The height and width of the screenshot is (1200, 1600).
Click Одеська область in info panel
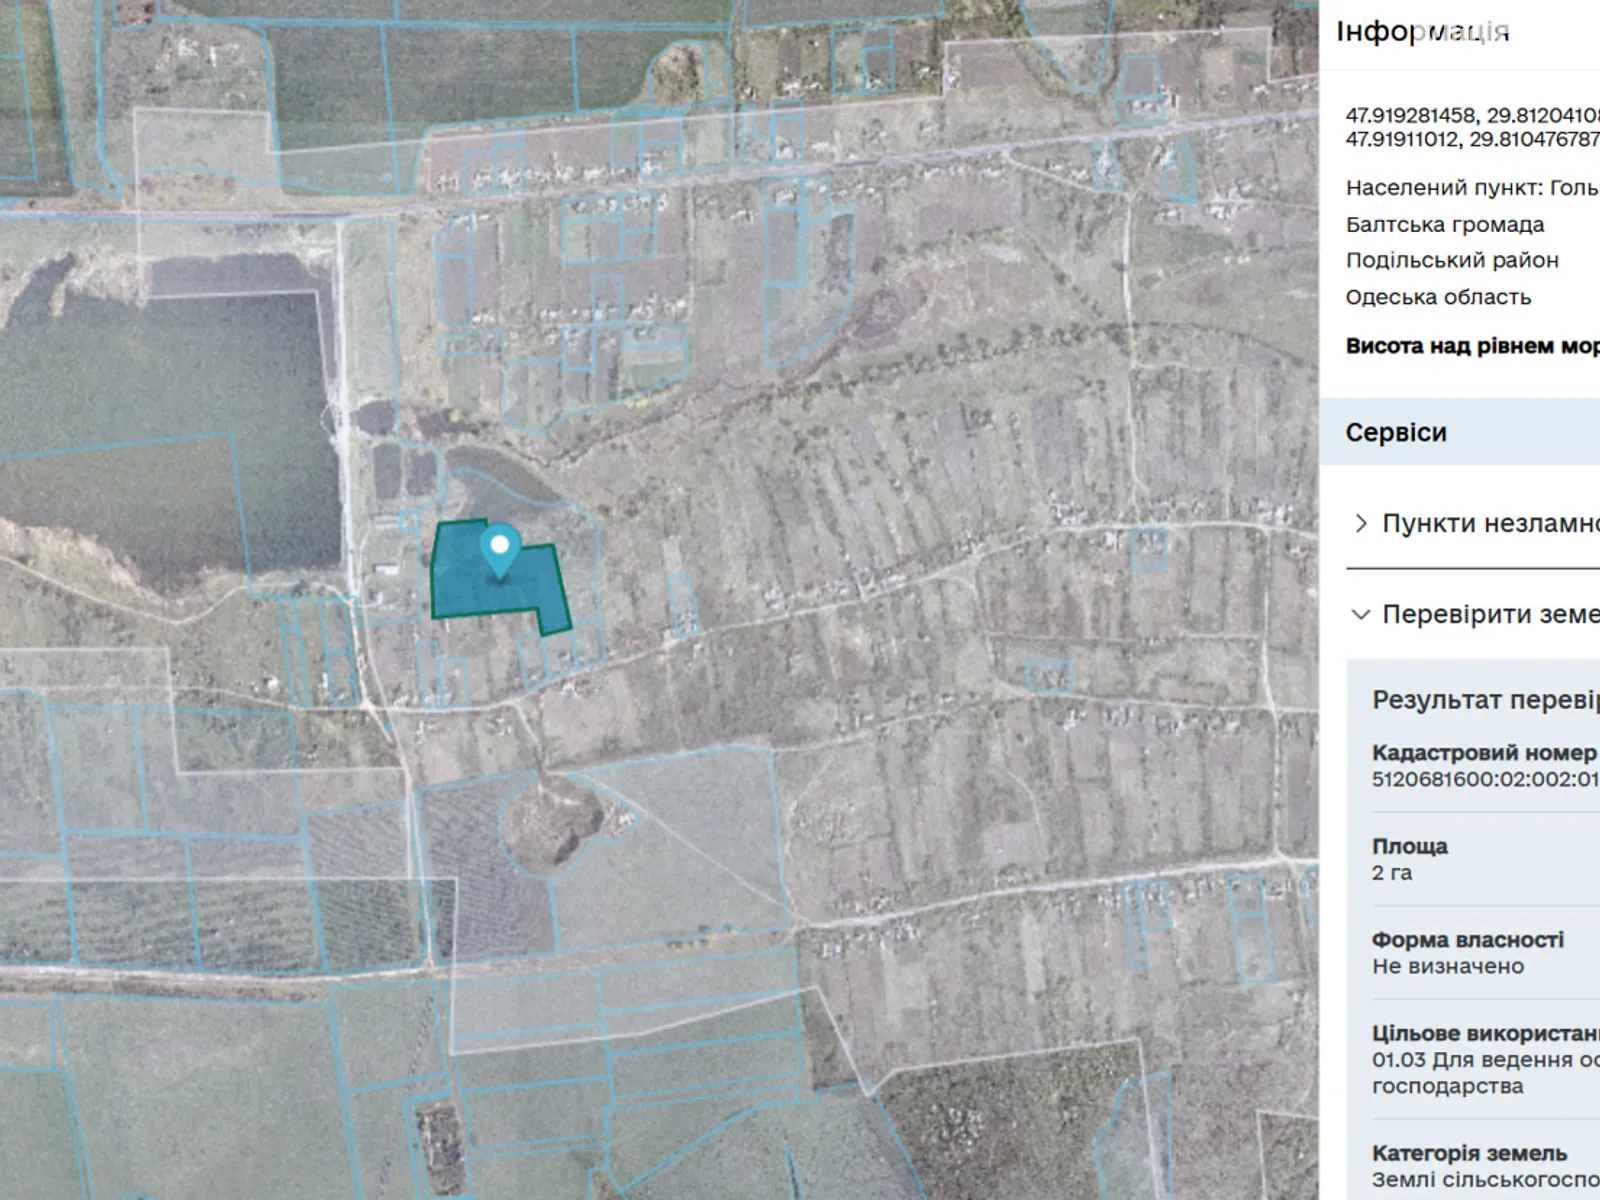(1438, 297)
